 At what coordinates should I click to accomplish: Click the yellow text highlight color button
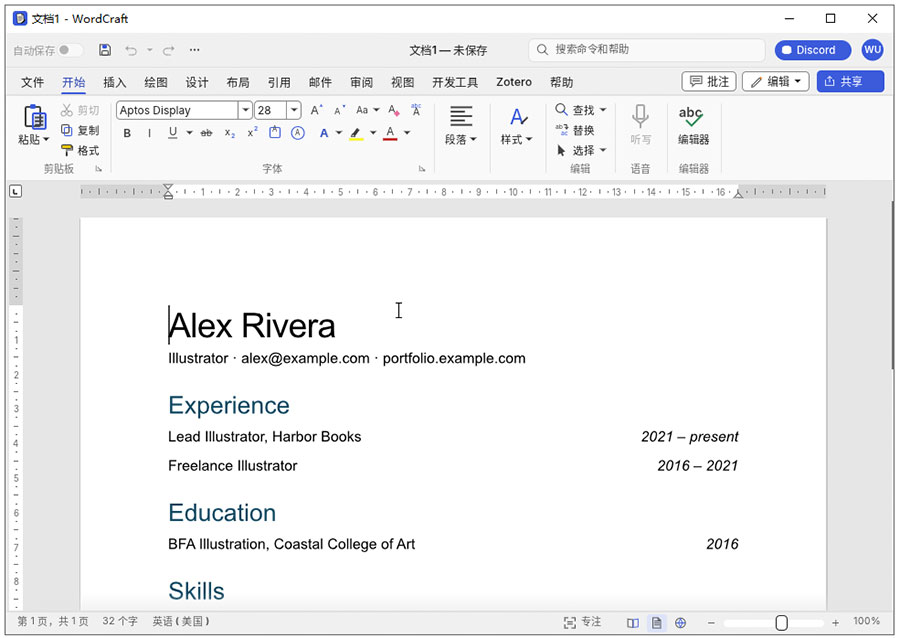(356, 134)
